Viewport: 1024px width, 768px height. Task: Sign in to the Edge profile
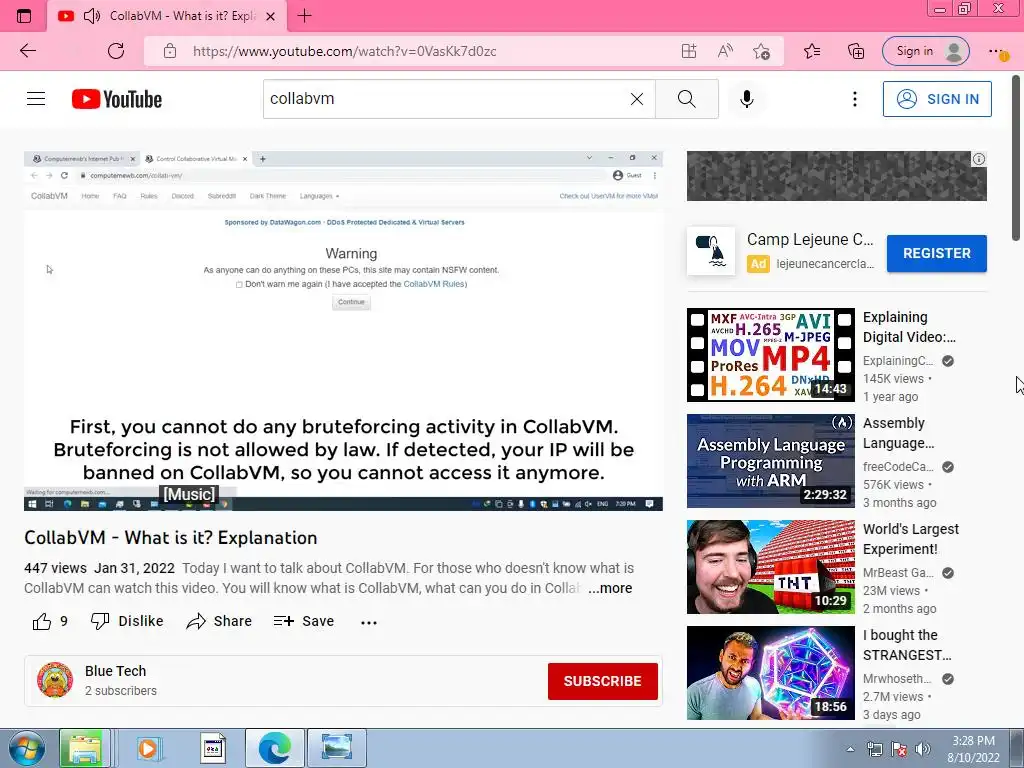point(925,51)
